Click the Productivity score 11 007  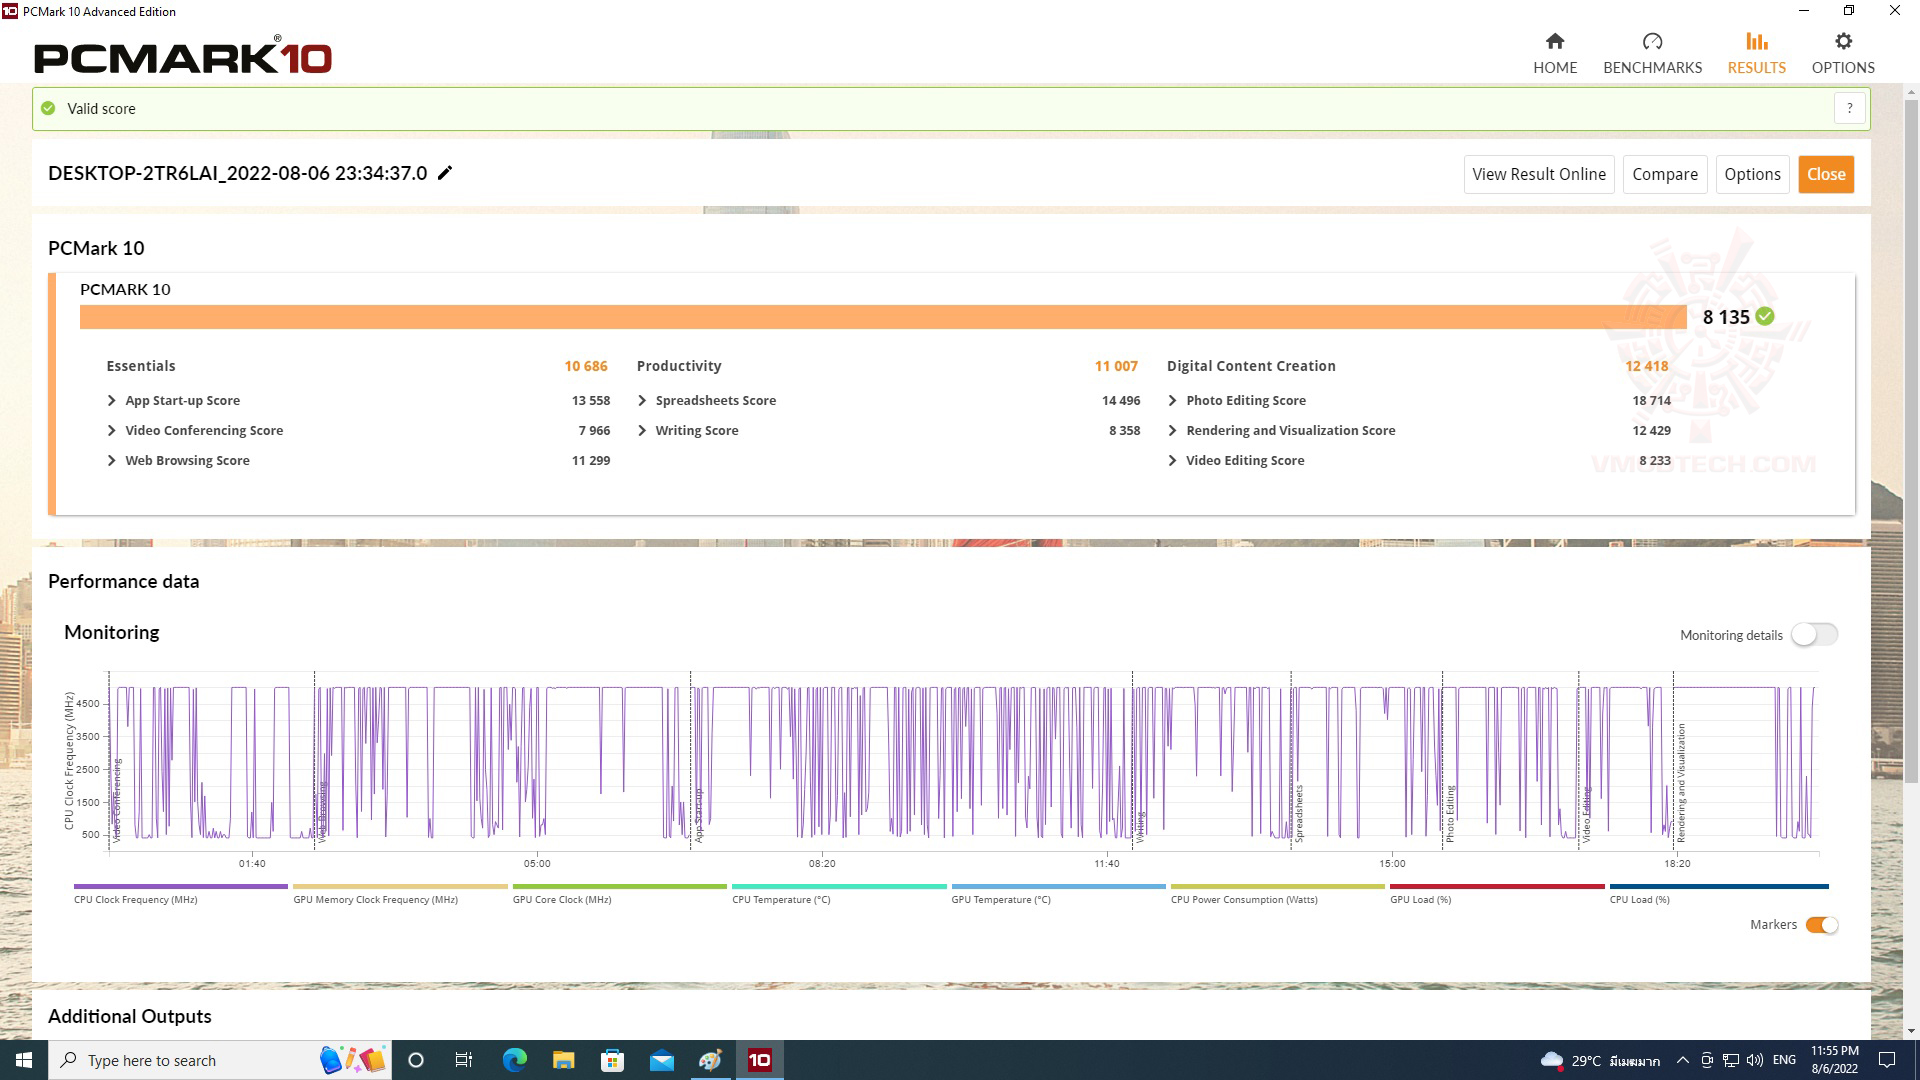point(1116,366)
